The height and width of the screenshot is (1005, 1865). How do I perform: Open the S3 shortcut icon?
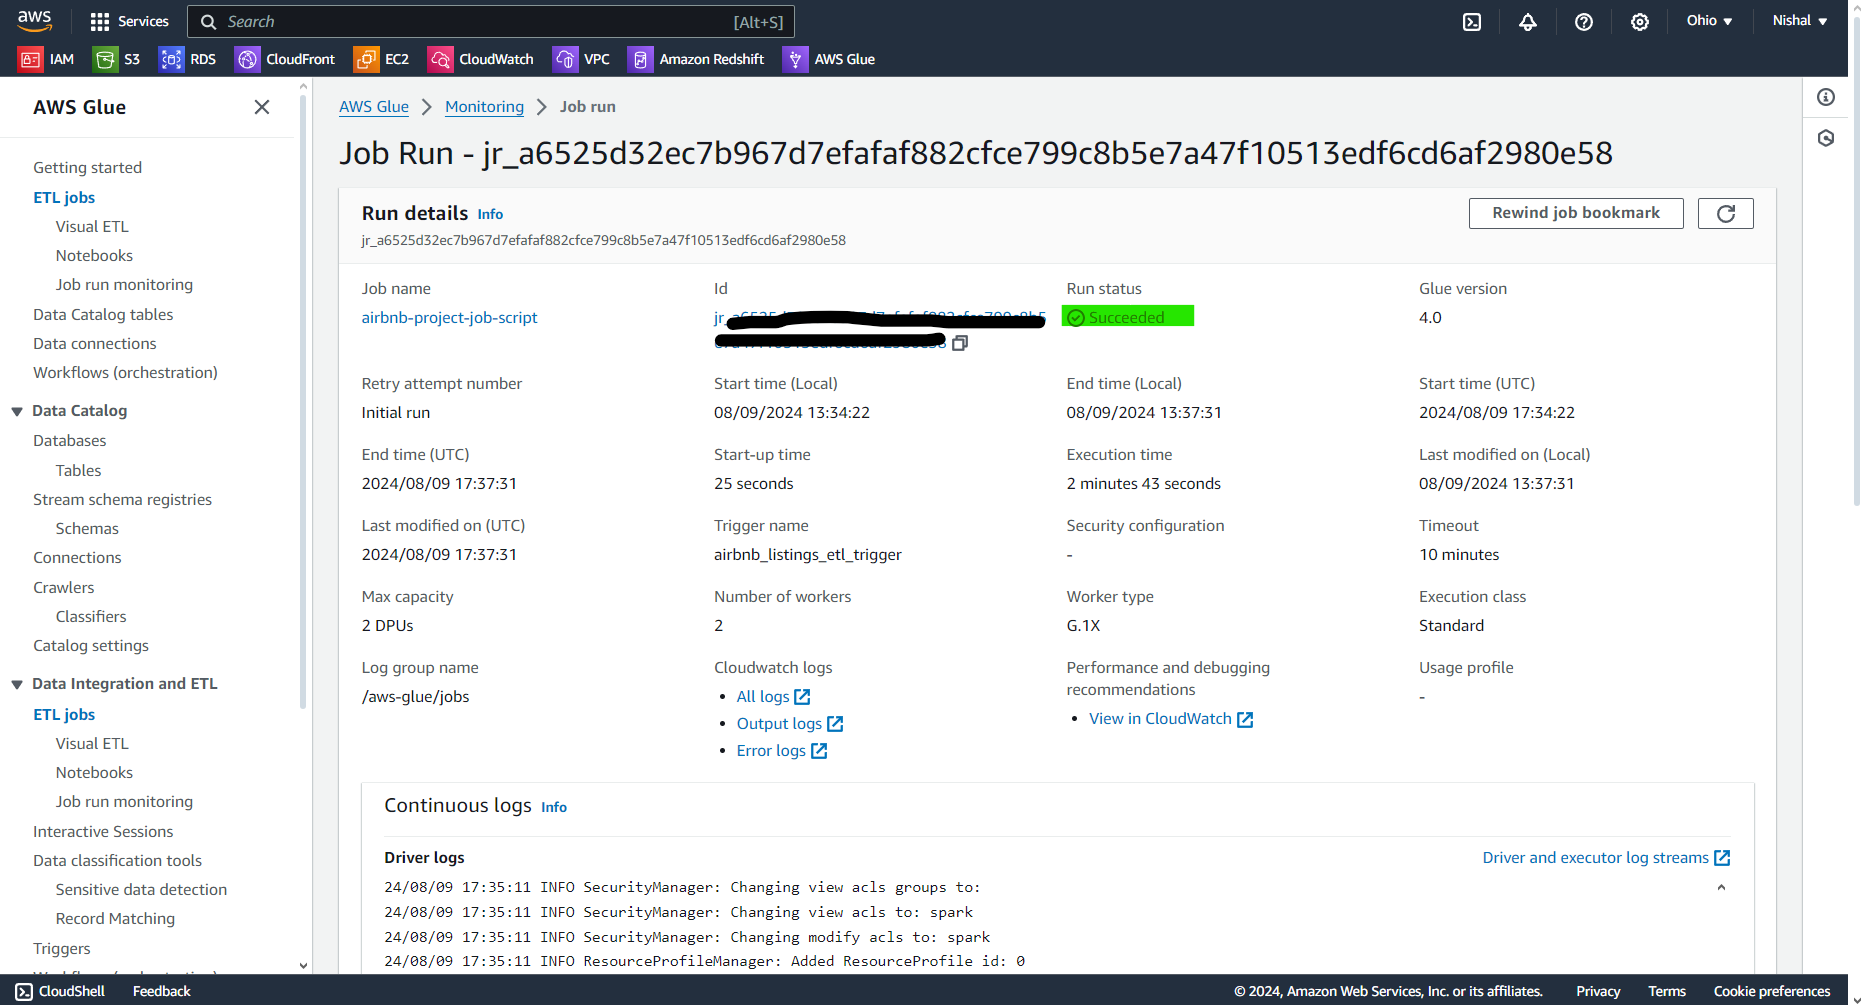(x=105, y=59)
